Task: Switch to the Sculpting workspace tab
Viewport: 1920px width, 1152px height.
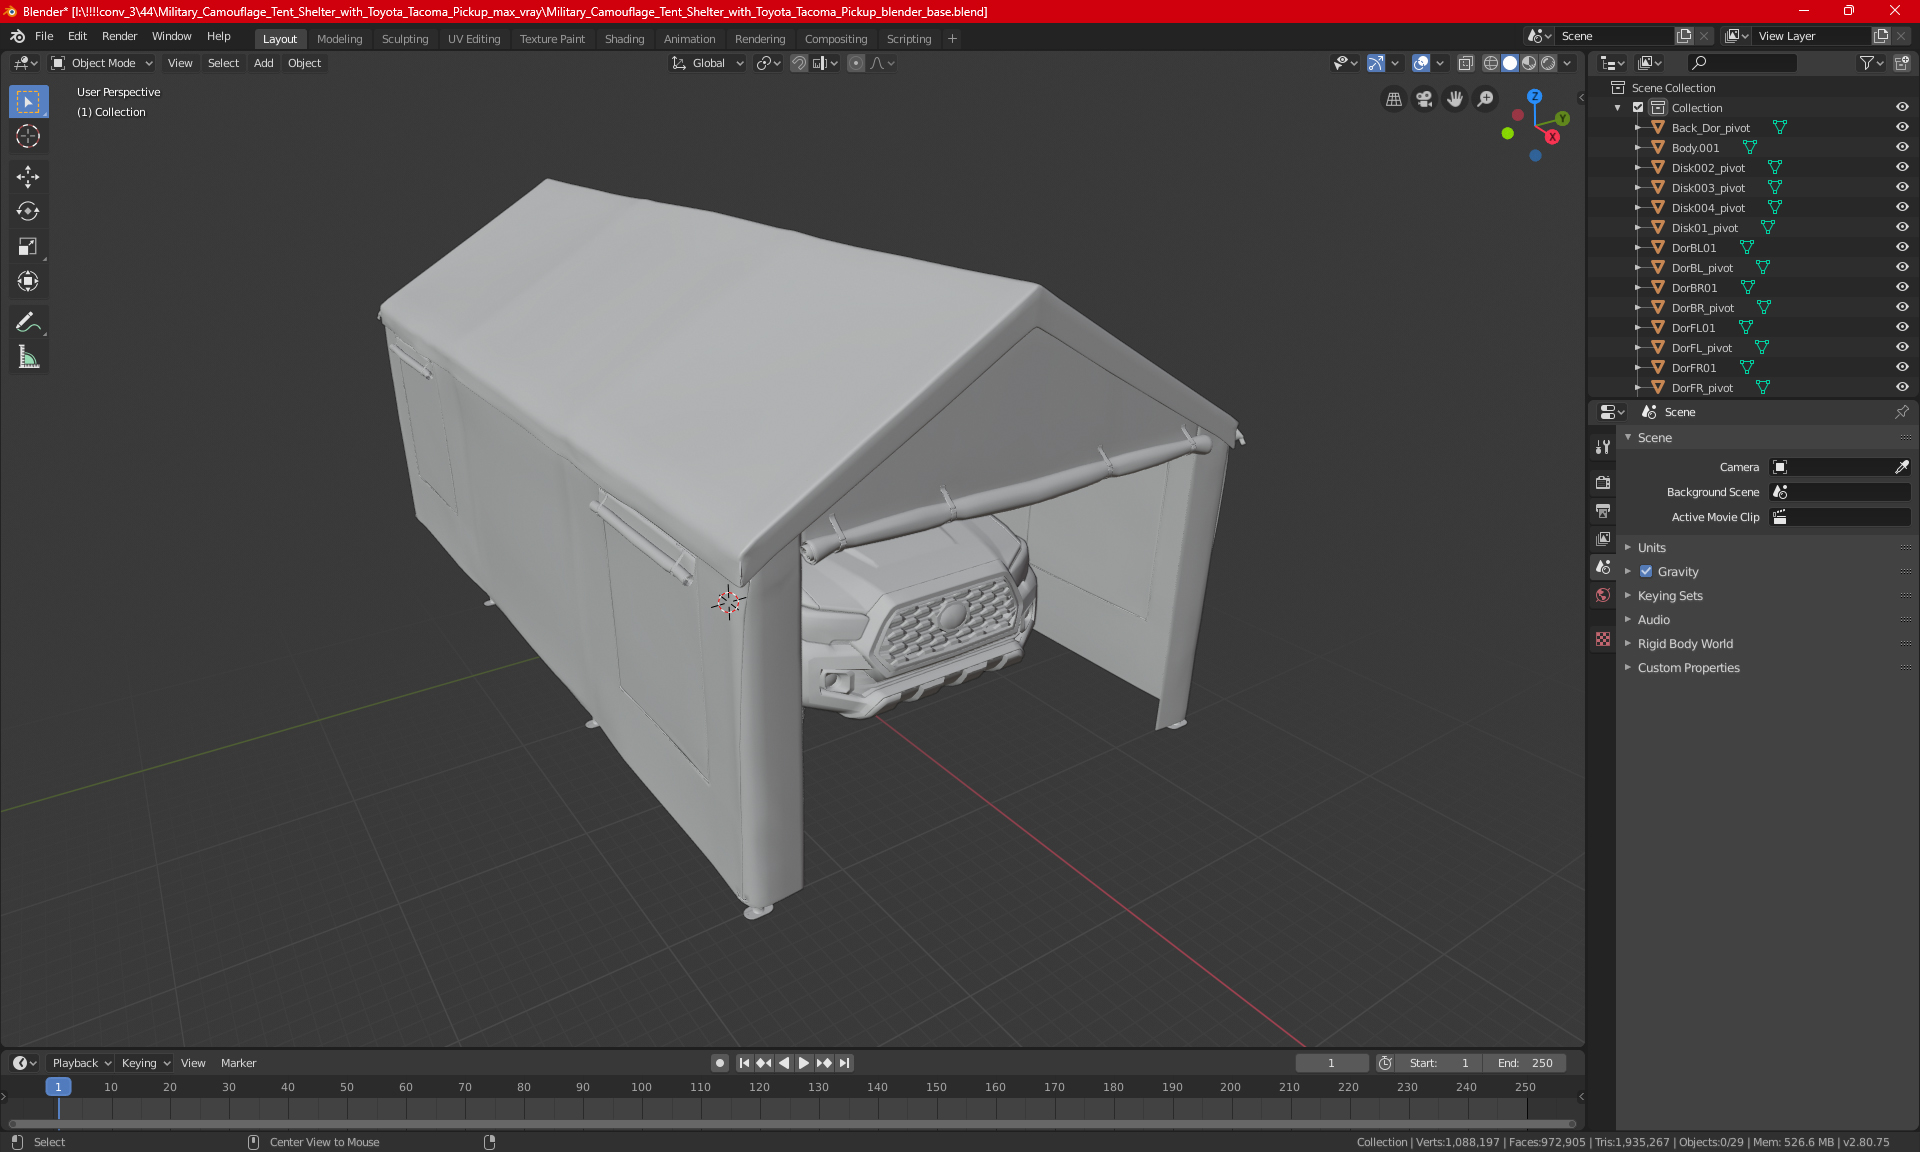Action: 404,39
